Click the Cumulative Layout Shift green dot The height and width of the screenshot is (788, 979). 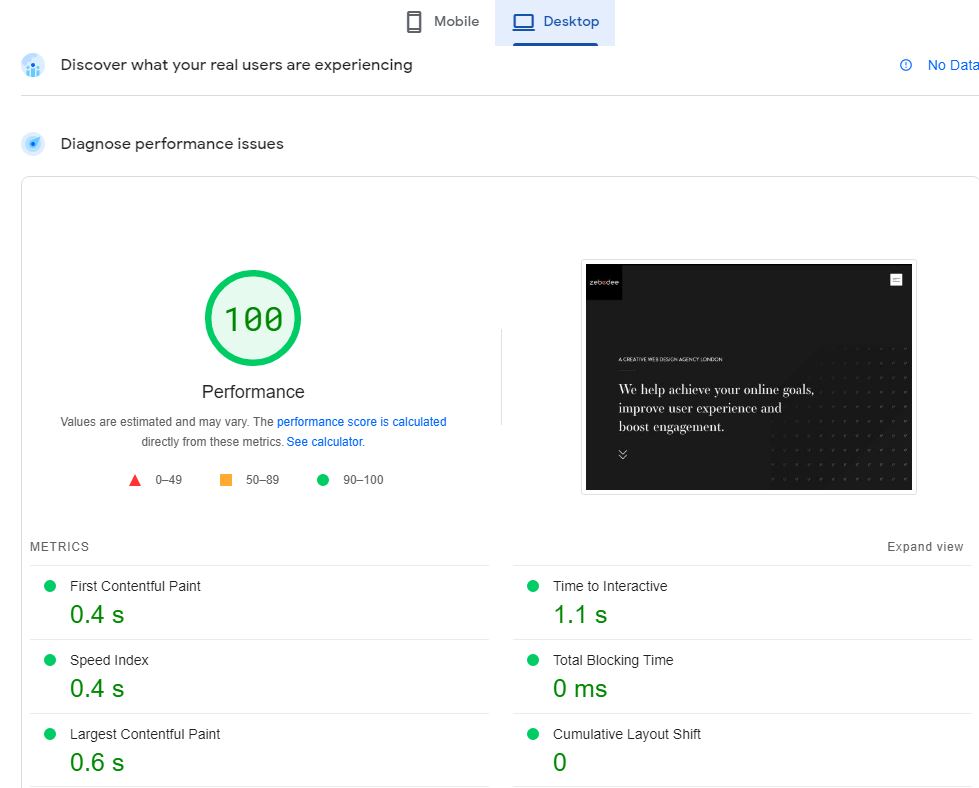[533, 734]
